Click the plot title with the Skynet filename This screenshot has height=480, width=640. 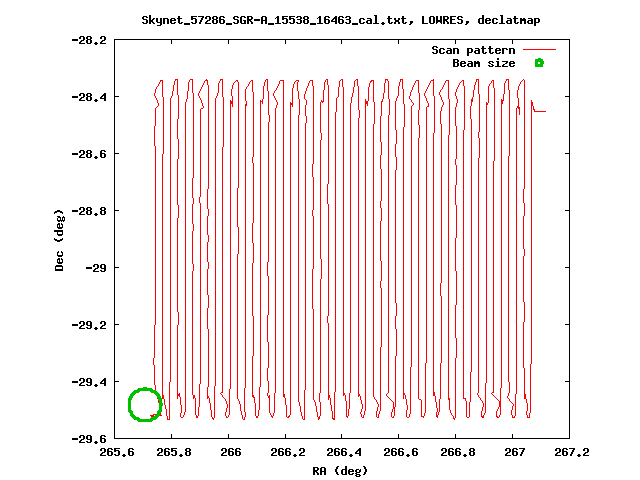pos(341,20)
